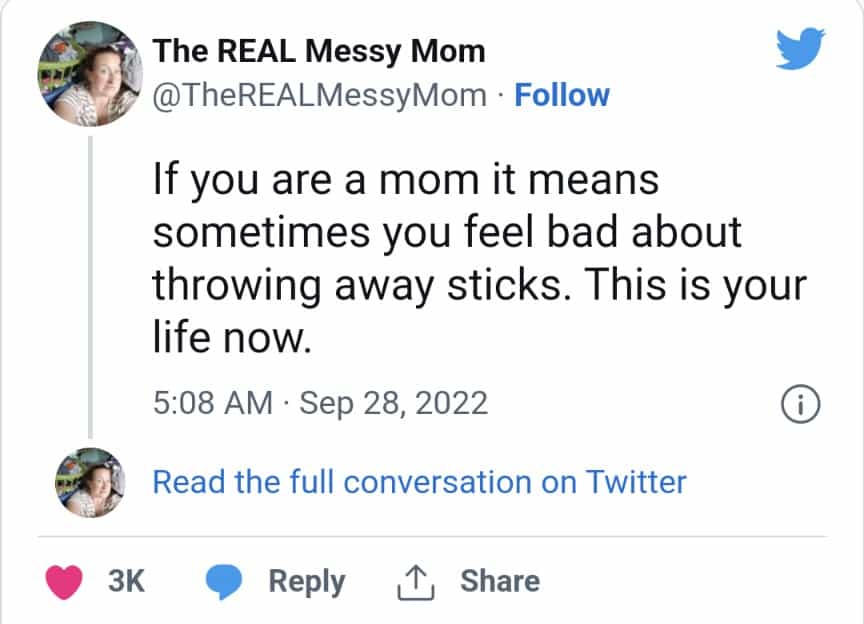This screenshot has height=624, width=864.
Task: Toggle following via the Follow control
Action: tap(562, 95)
